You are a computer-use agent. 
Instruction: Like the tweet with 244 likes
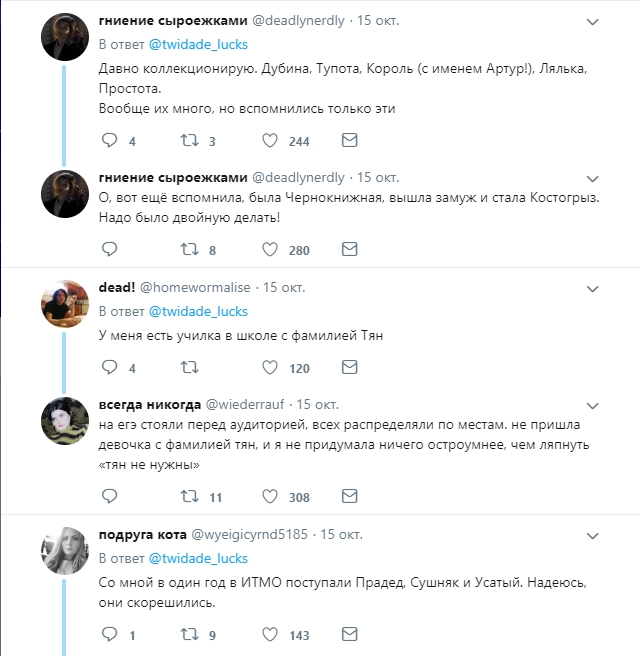[270, 141]
